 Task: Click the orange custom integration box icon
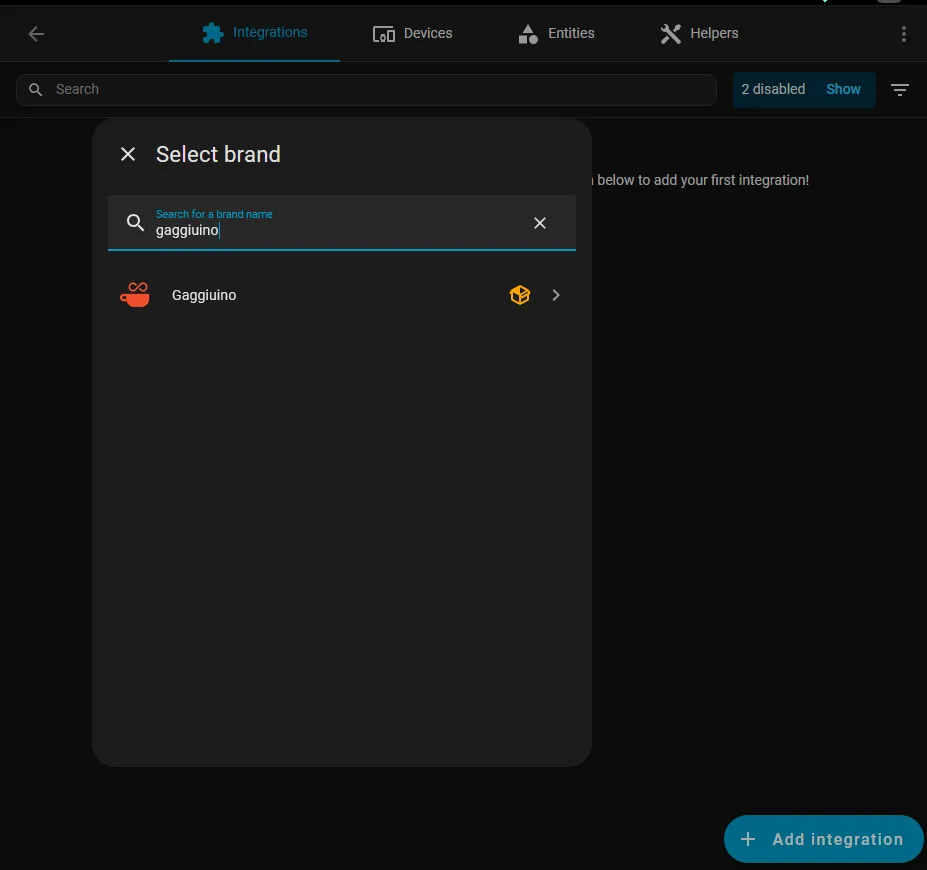520,295
